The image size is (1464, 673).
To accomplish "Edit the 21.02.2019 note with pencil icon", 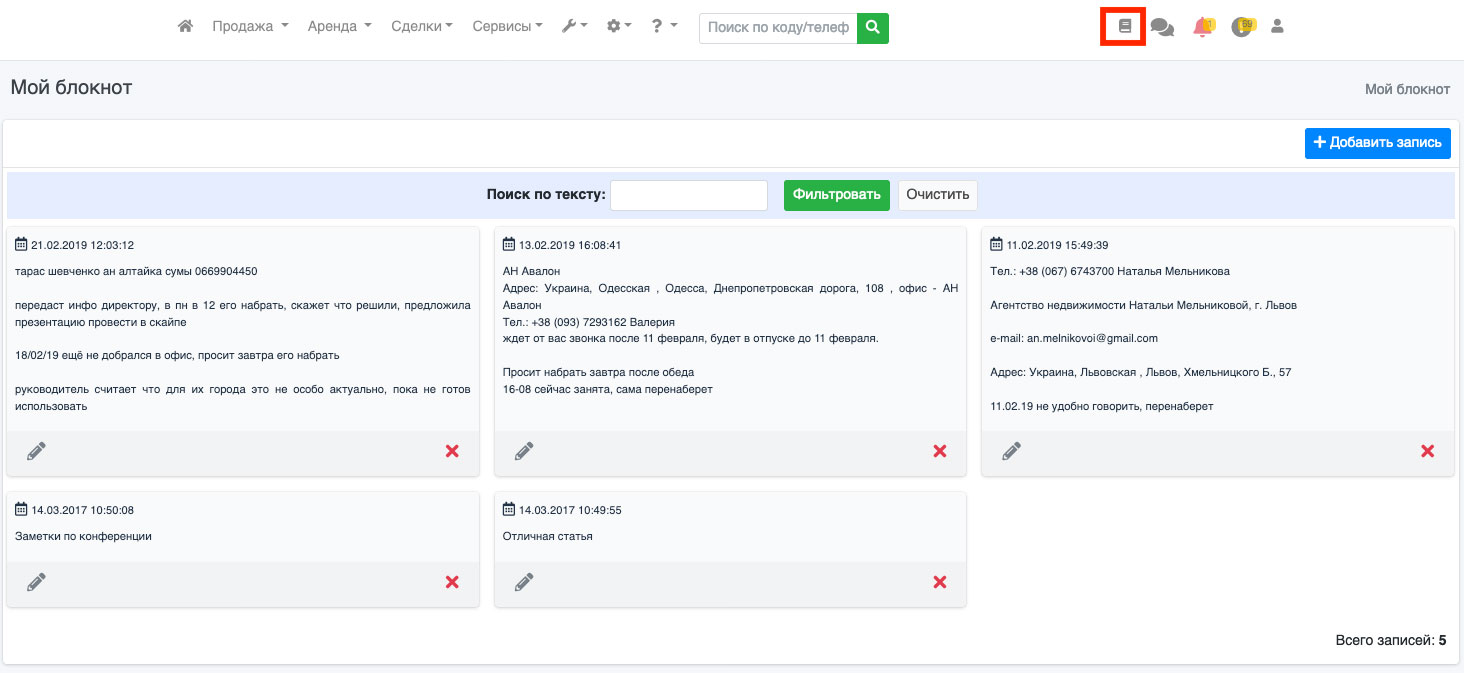I will [37, 451].
